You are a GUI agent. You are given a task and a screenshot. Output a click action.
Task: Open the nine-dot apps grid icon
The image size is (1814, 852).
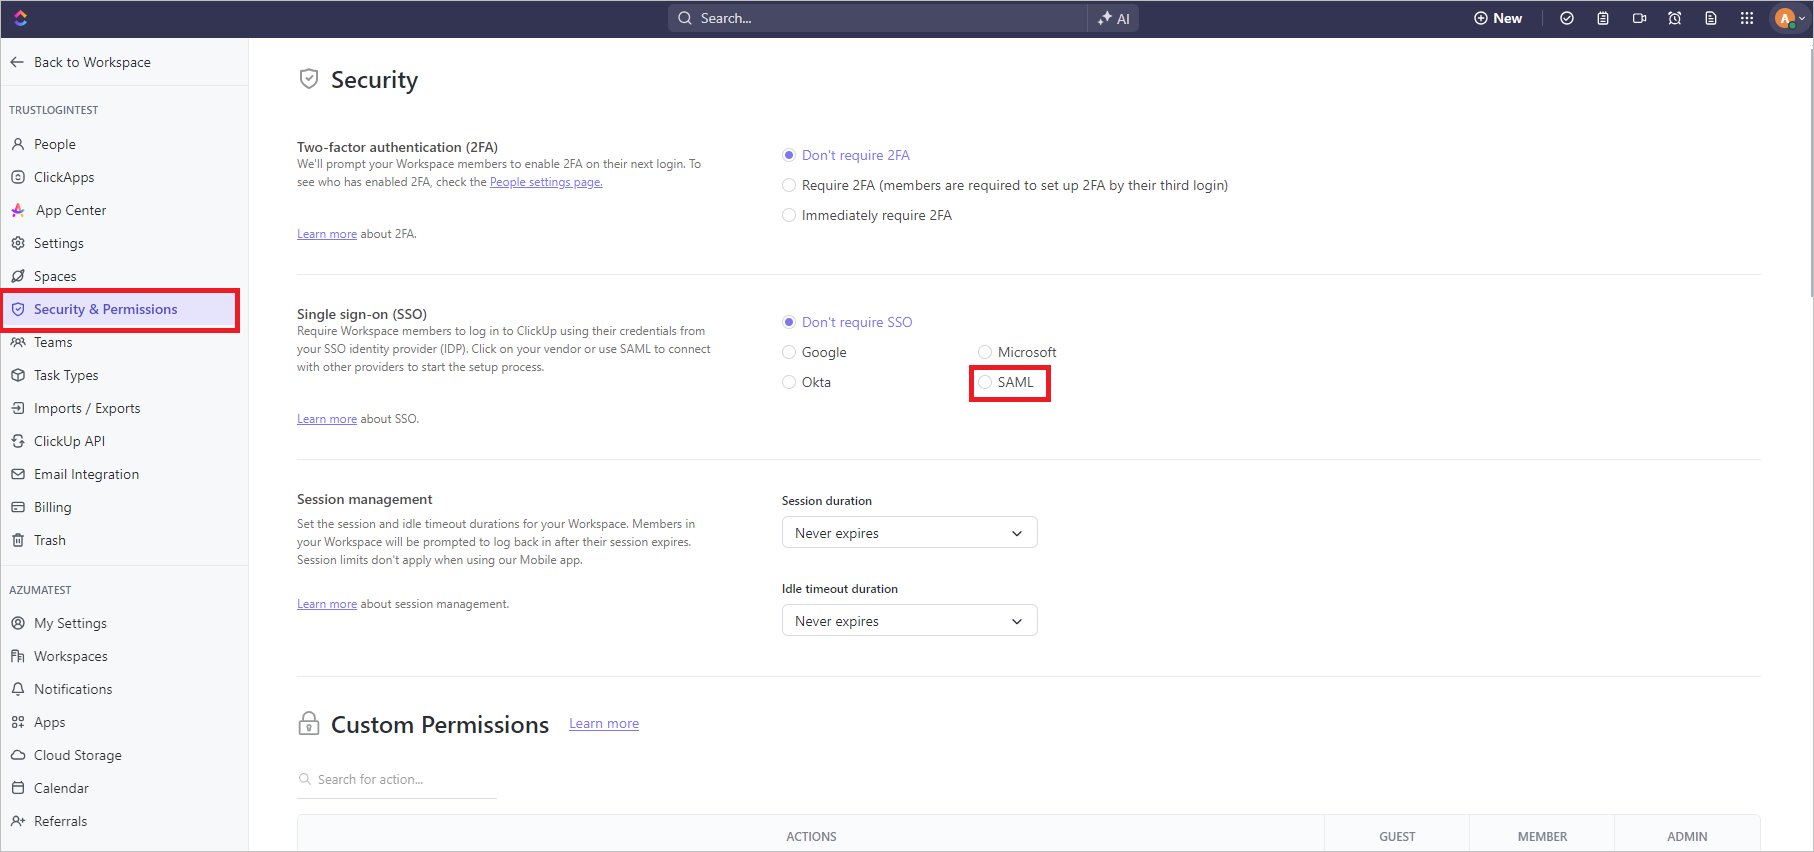pyautogui.click(x=1747, y=18)
